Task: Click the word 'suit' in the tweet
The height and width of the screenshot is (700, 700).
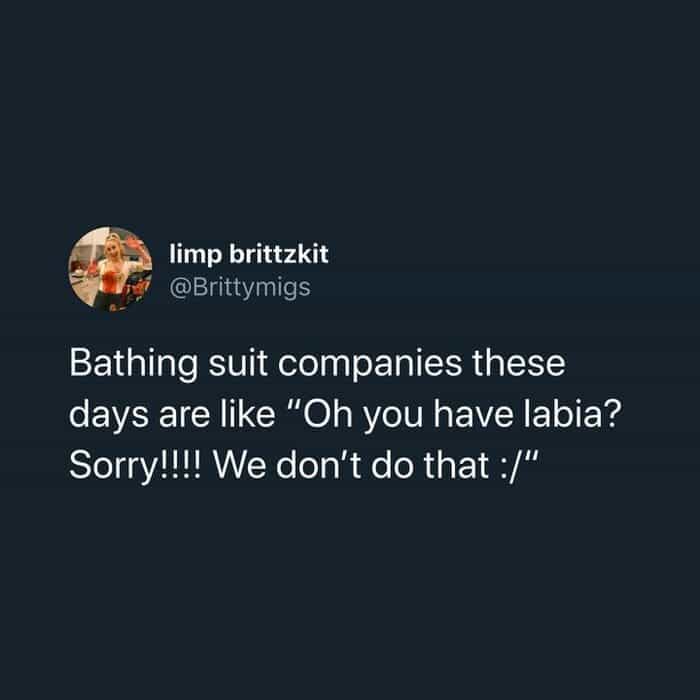Action: [x=238, y=364]
